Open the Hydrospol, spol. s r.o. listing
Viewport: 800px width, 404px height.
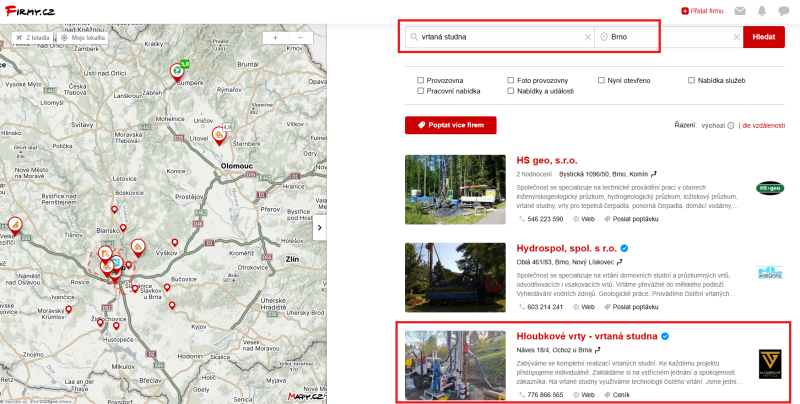[567, 248]
